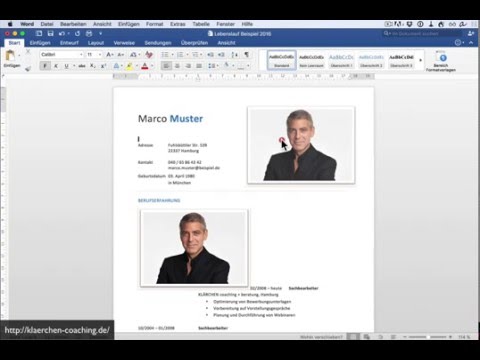Screen dimensions: 480x360
Task: Expand the styles gallery arrow
Action: click(420, 60)
